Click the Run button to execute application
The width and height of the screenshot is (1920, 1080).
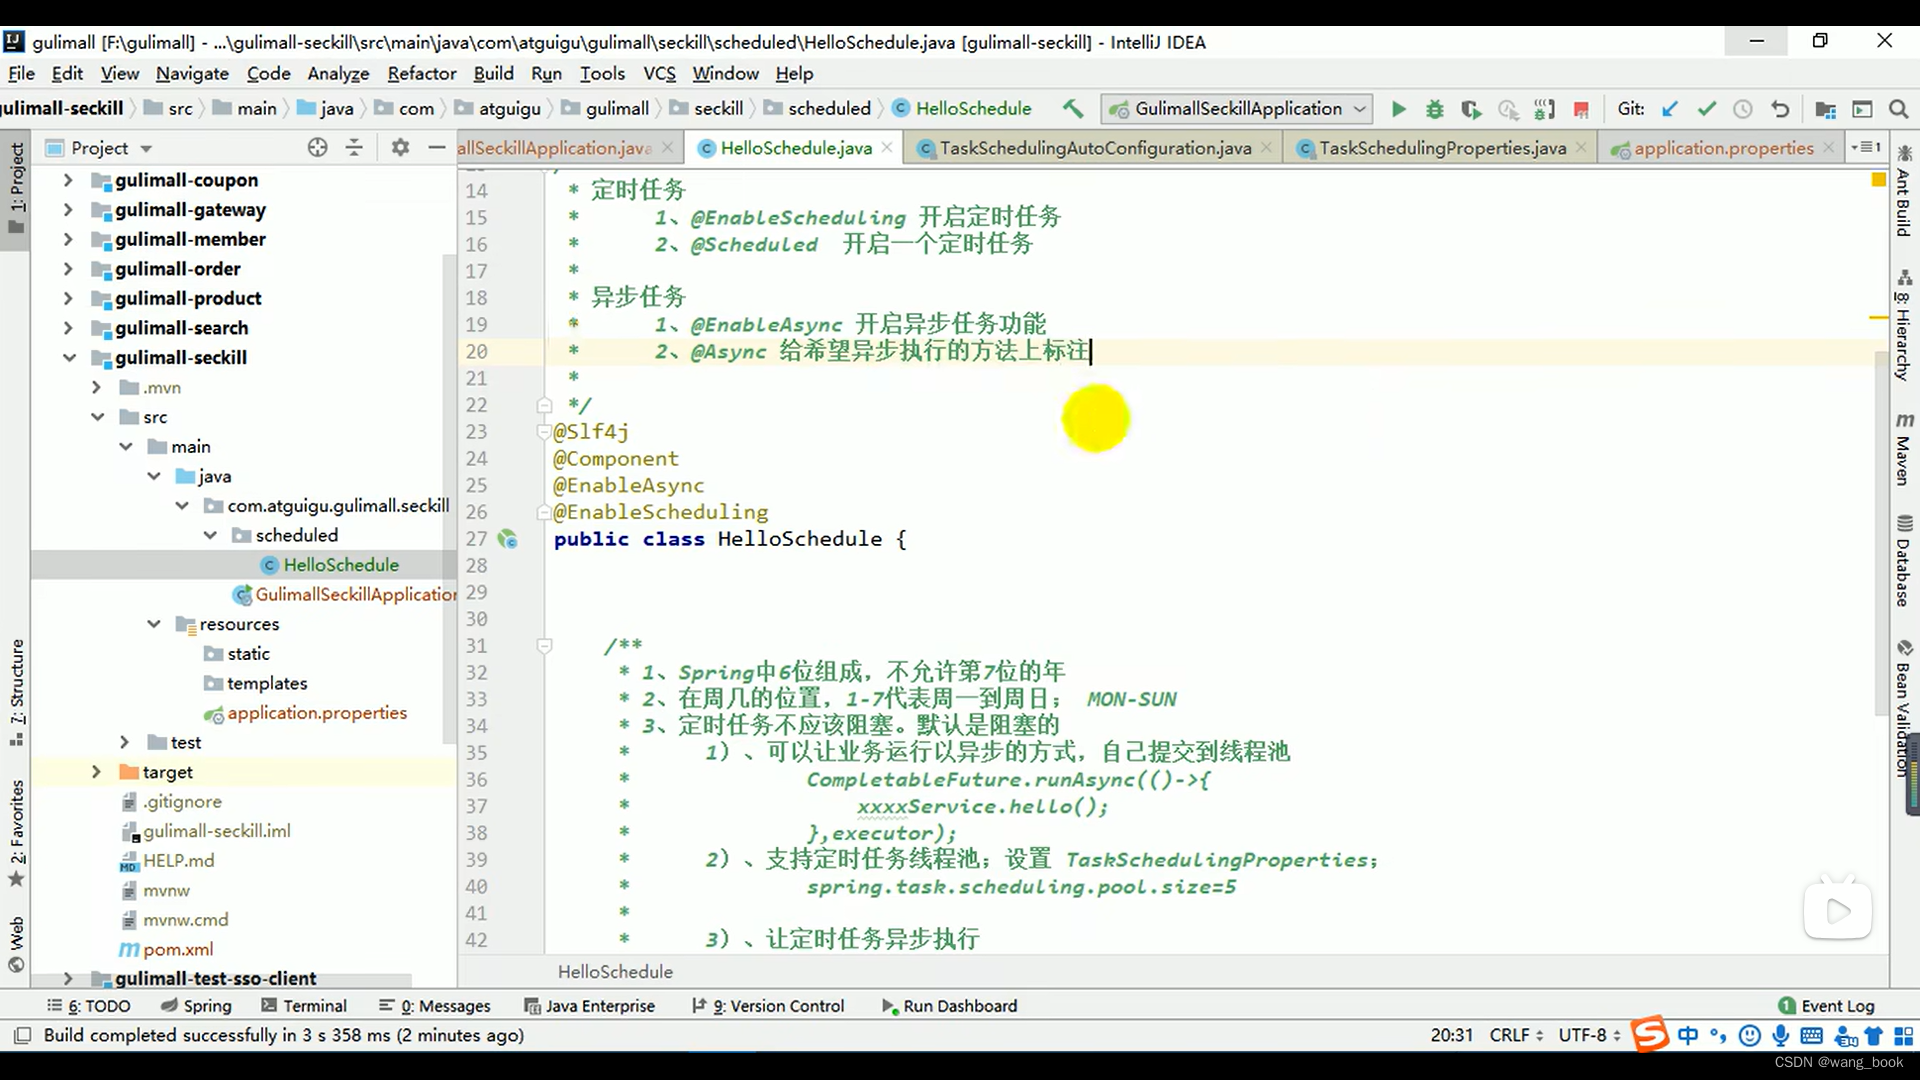pyautogui.click(x=1396, y=108)
